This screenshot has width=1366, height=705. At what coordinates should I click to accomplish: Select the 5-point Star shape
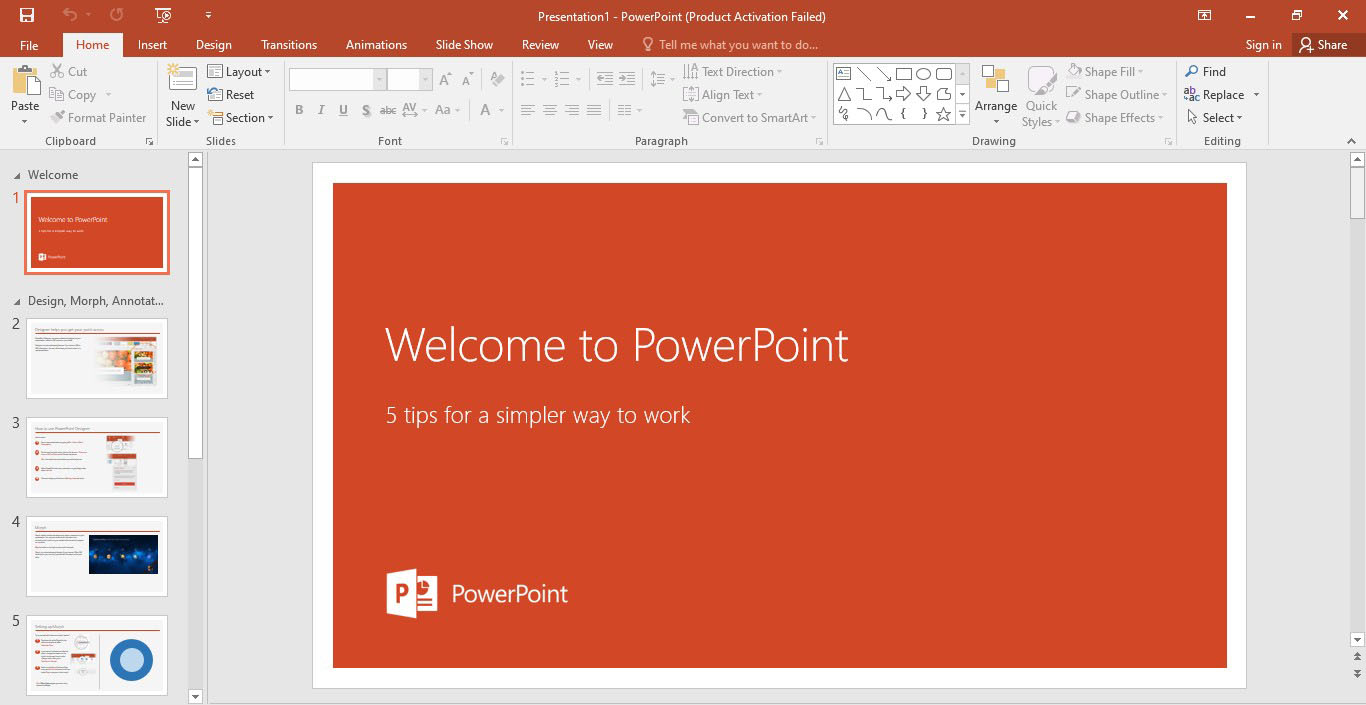tap(944, 114)
